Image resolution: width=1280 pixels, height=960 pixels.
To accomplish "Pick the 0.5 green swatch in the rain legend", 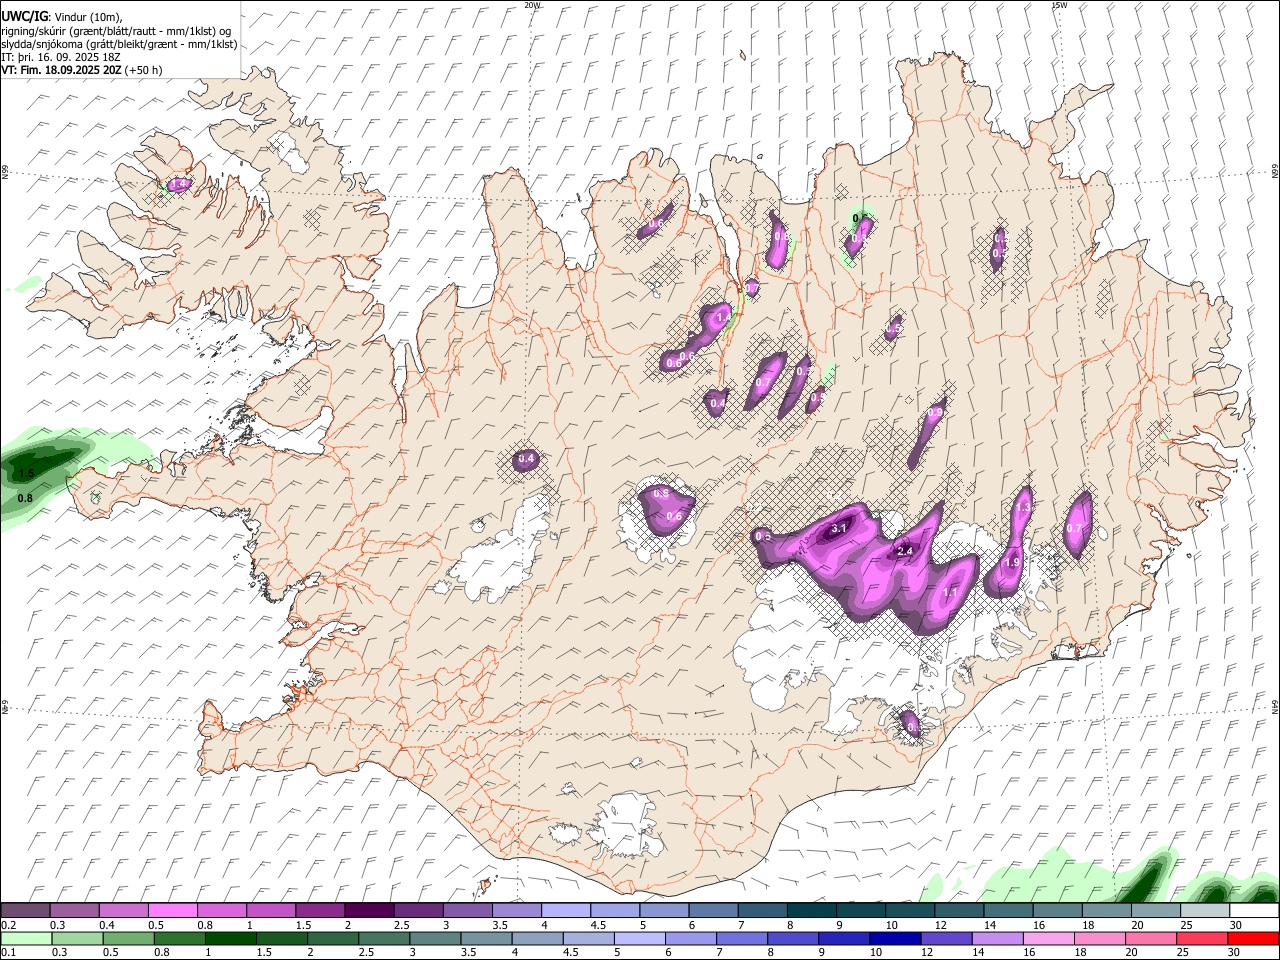I will (x=128, y=939).
